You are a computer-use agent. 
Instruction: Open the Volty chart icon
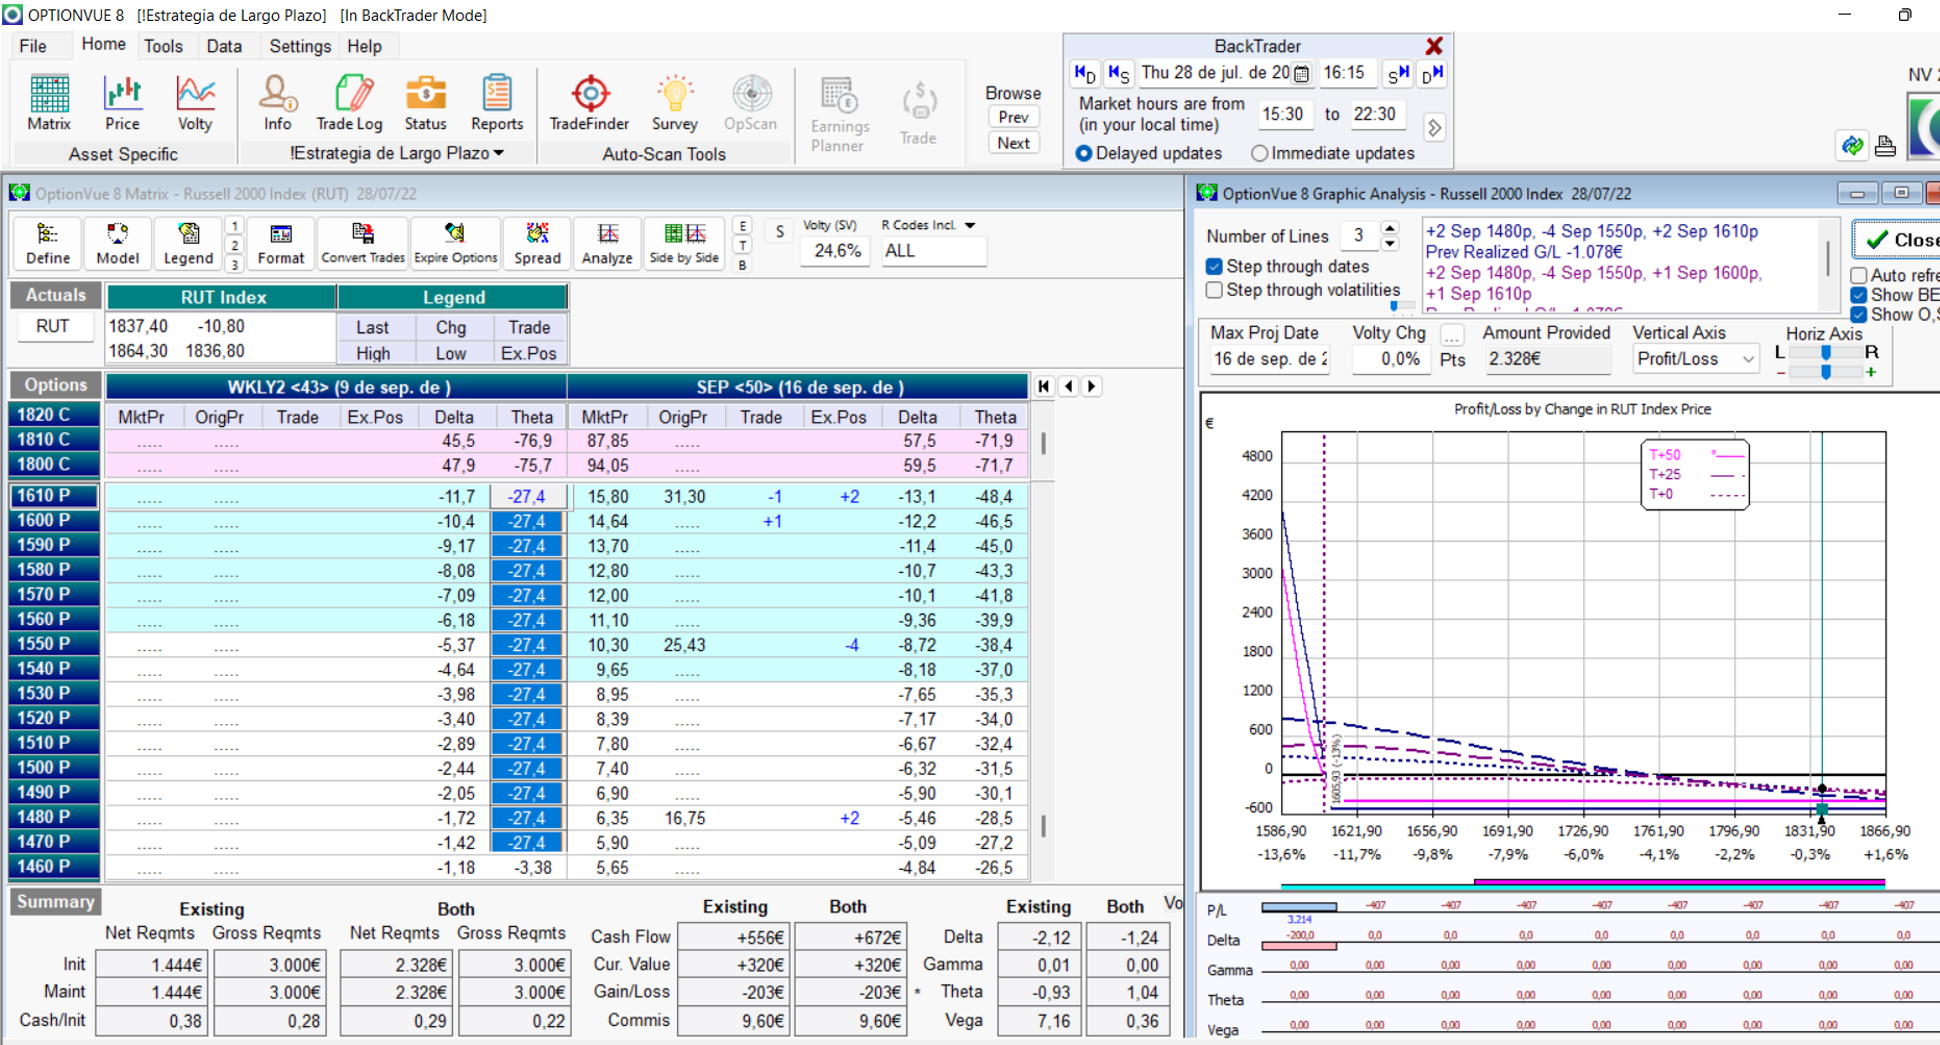click(x=195, y=102)
